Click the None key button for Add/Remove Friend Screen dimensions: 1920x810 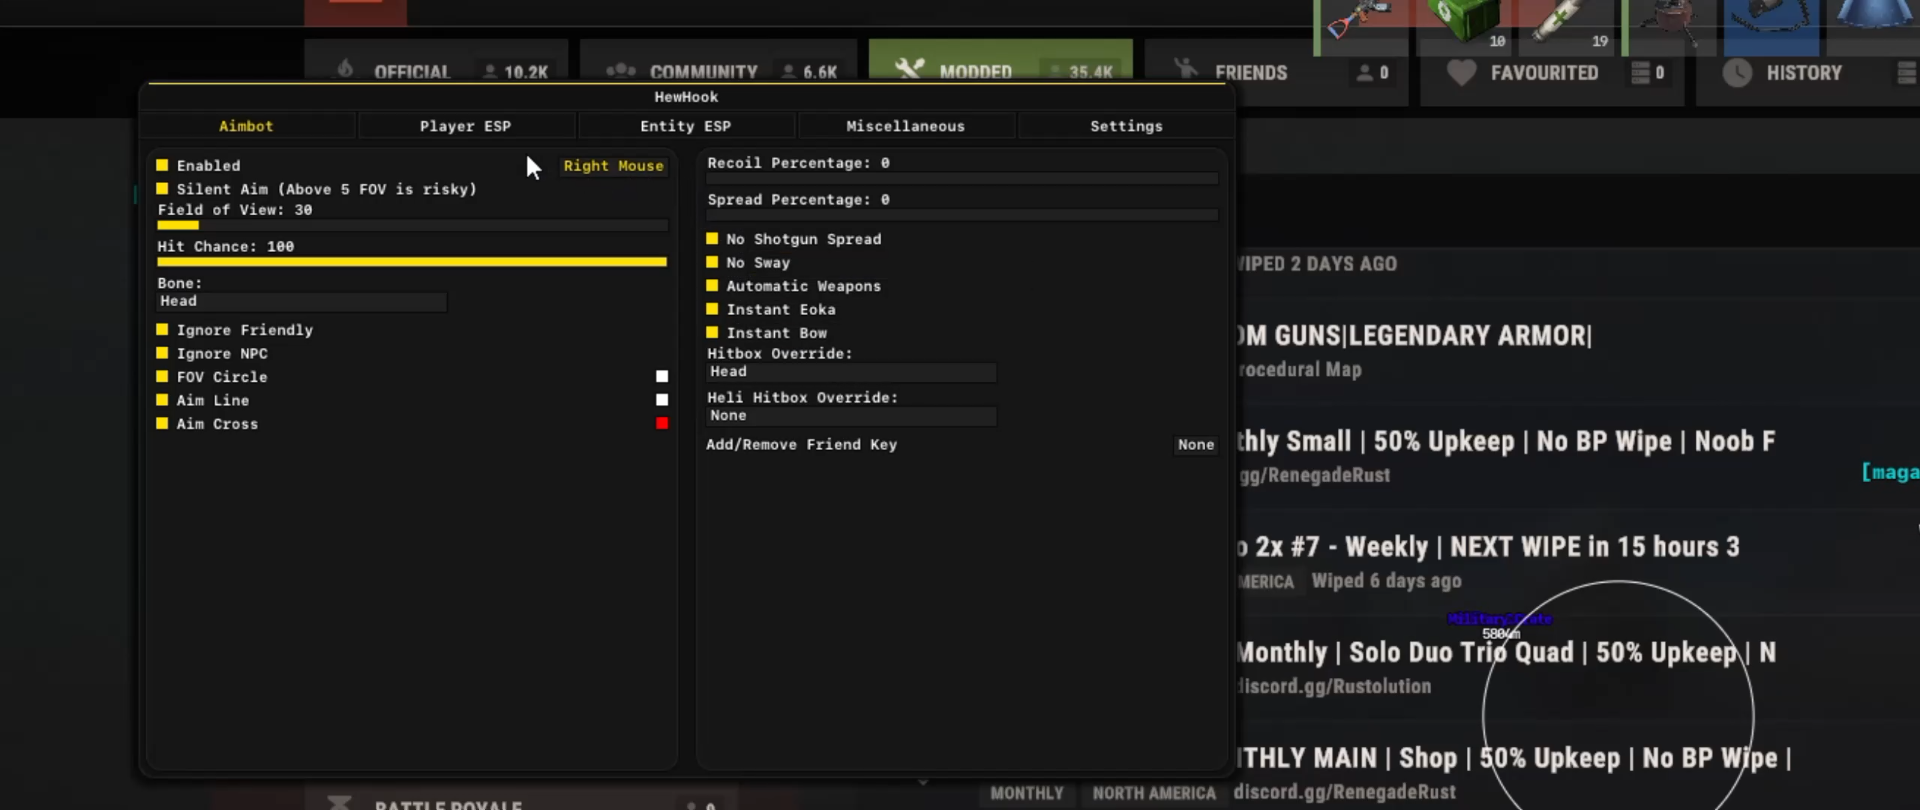coord(1196,445)
